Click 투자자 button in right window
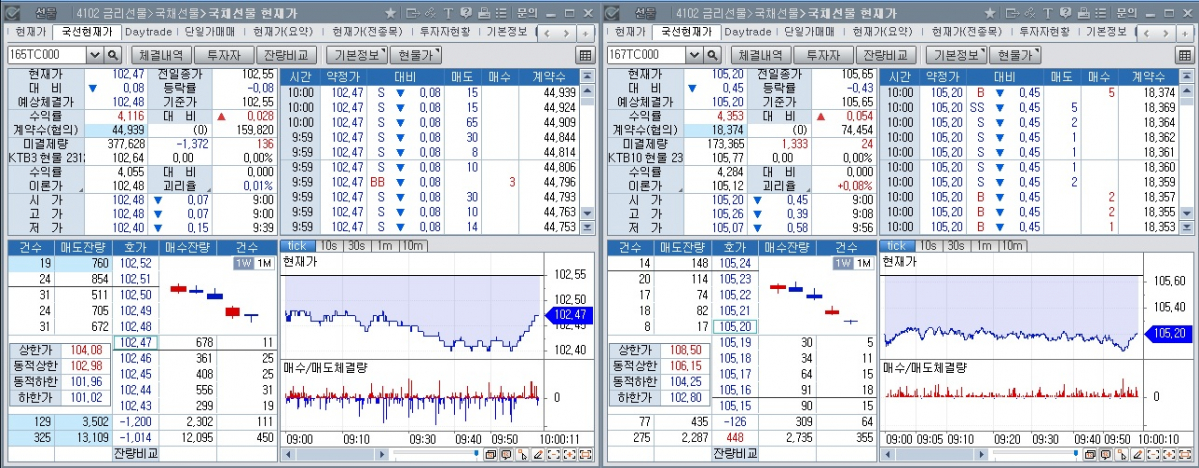 point(824,55)
